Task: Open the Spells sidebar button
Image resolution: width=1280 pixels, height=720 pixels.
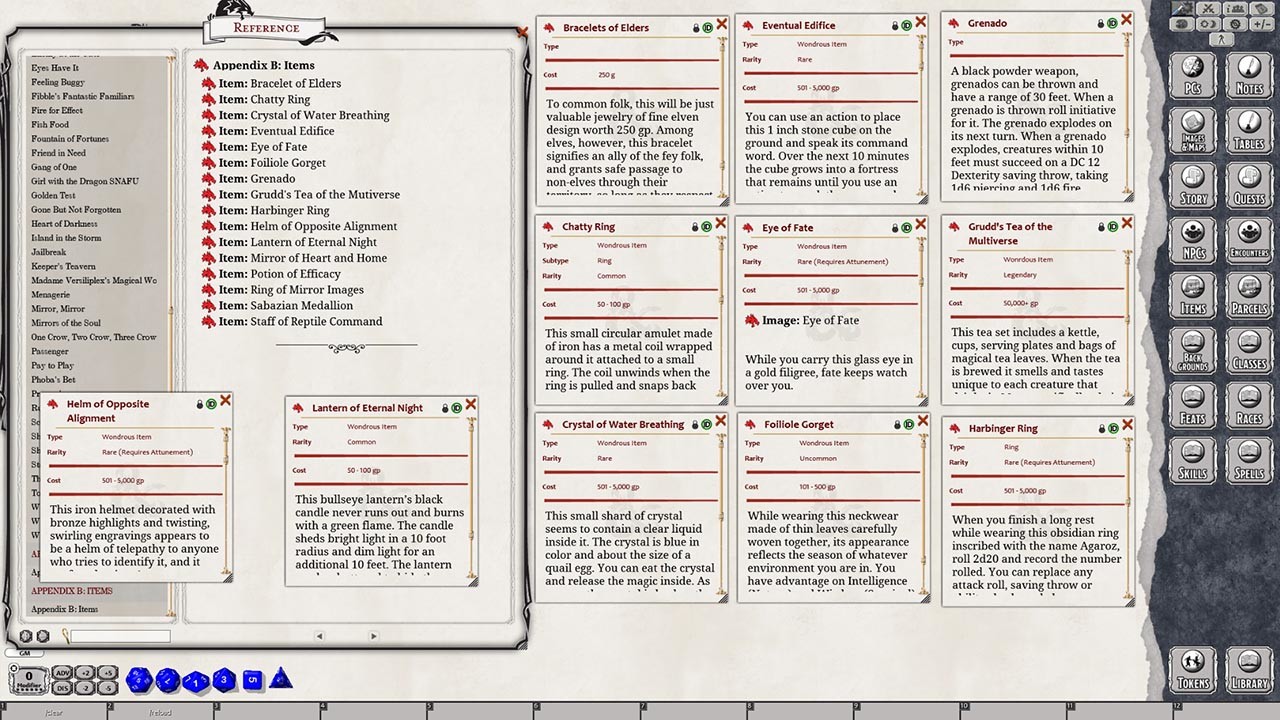Action: pyautogui.click(x=1248, y=461)
